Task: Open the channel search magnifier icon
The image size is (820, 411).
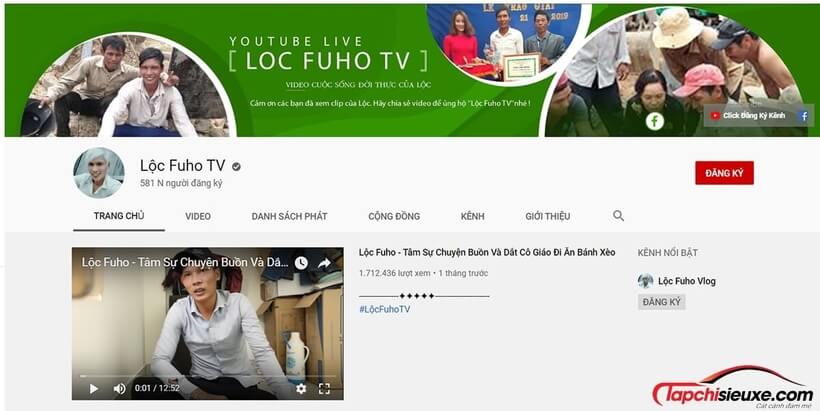Action: [x=618, y=216]
